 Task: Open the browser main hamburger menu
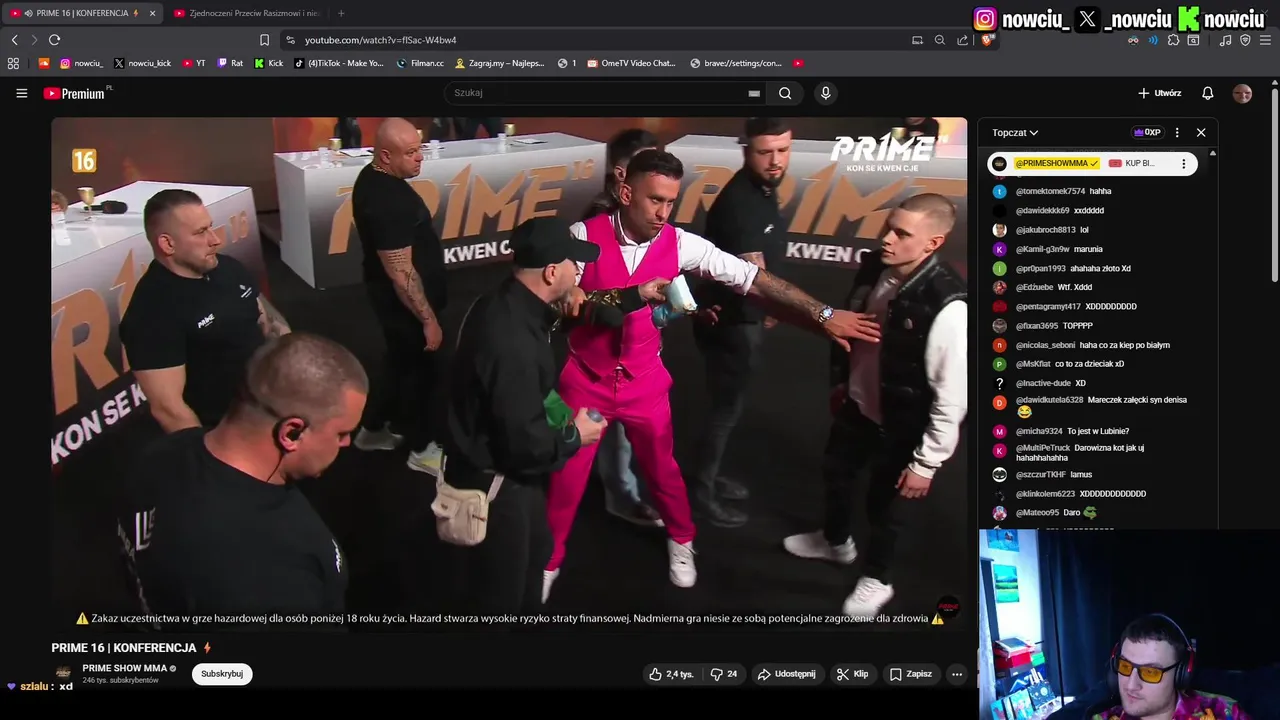point(1265,40)
